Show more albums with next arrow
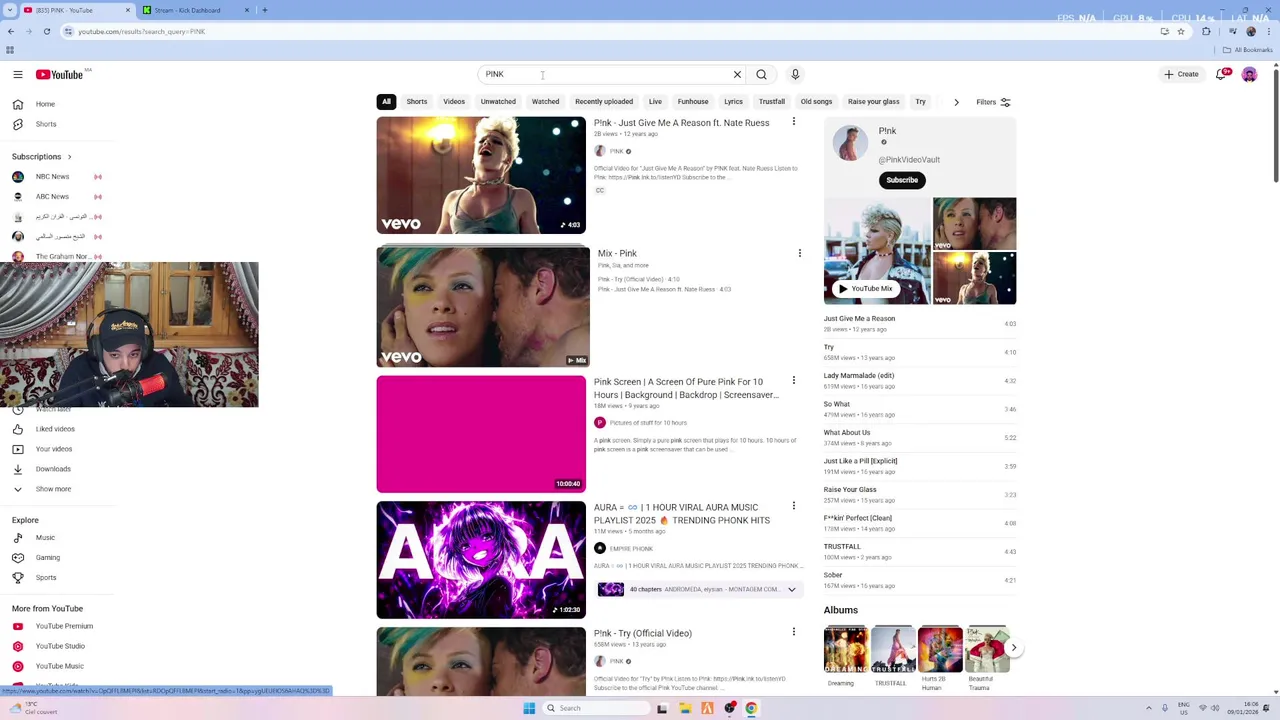This screenshot has width=1280, height=720. 1013,648
